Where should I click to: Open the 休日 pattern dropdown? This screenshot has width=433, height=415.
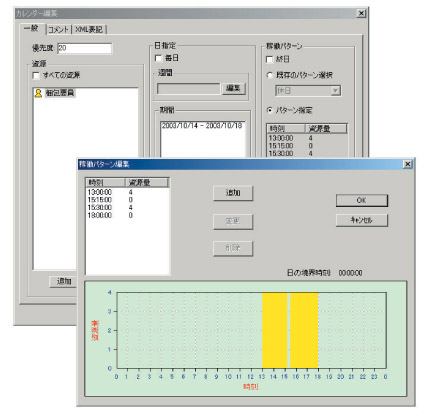(336, 91)
